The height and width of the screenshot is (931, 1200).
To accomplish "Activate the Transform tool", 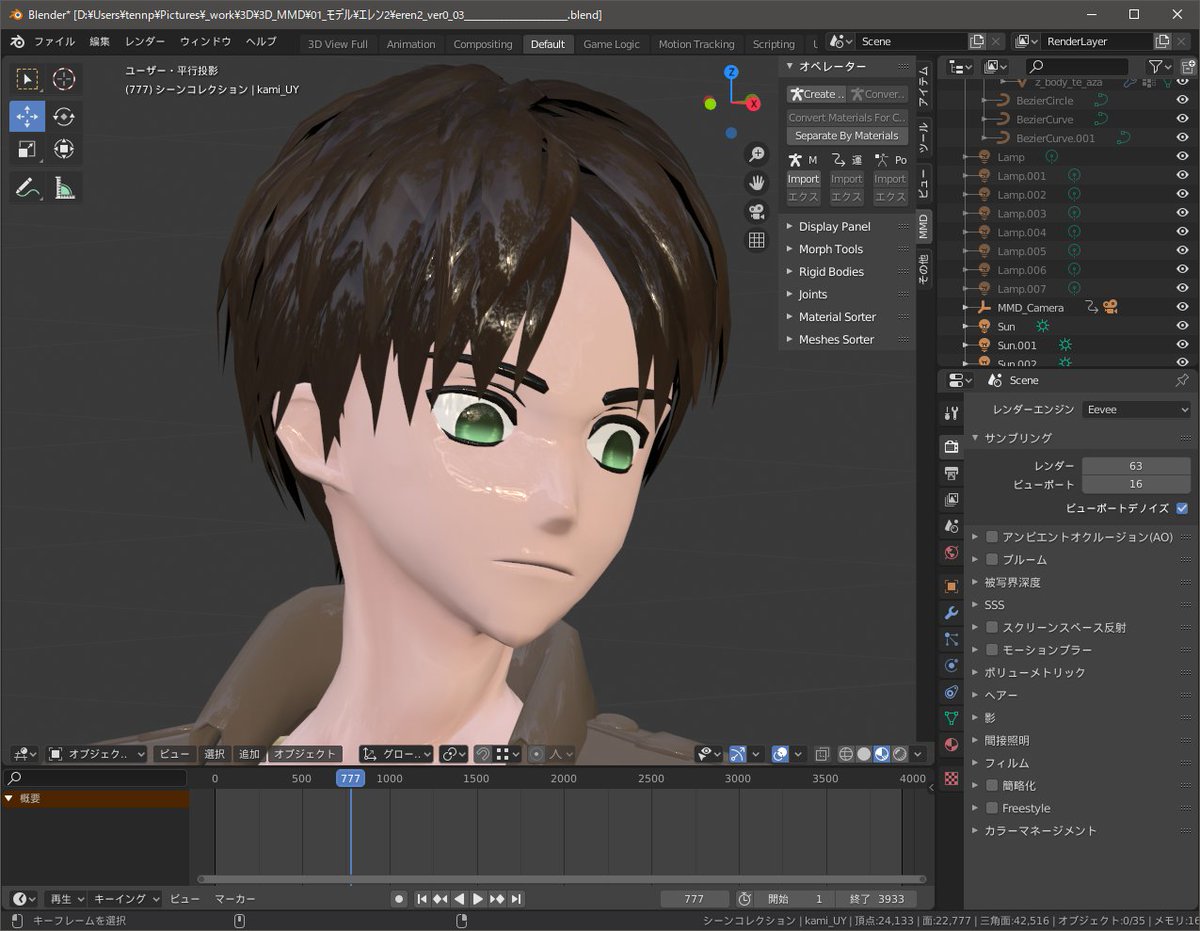I will (x=64, y=150).
